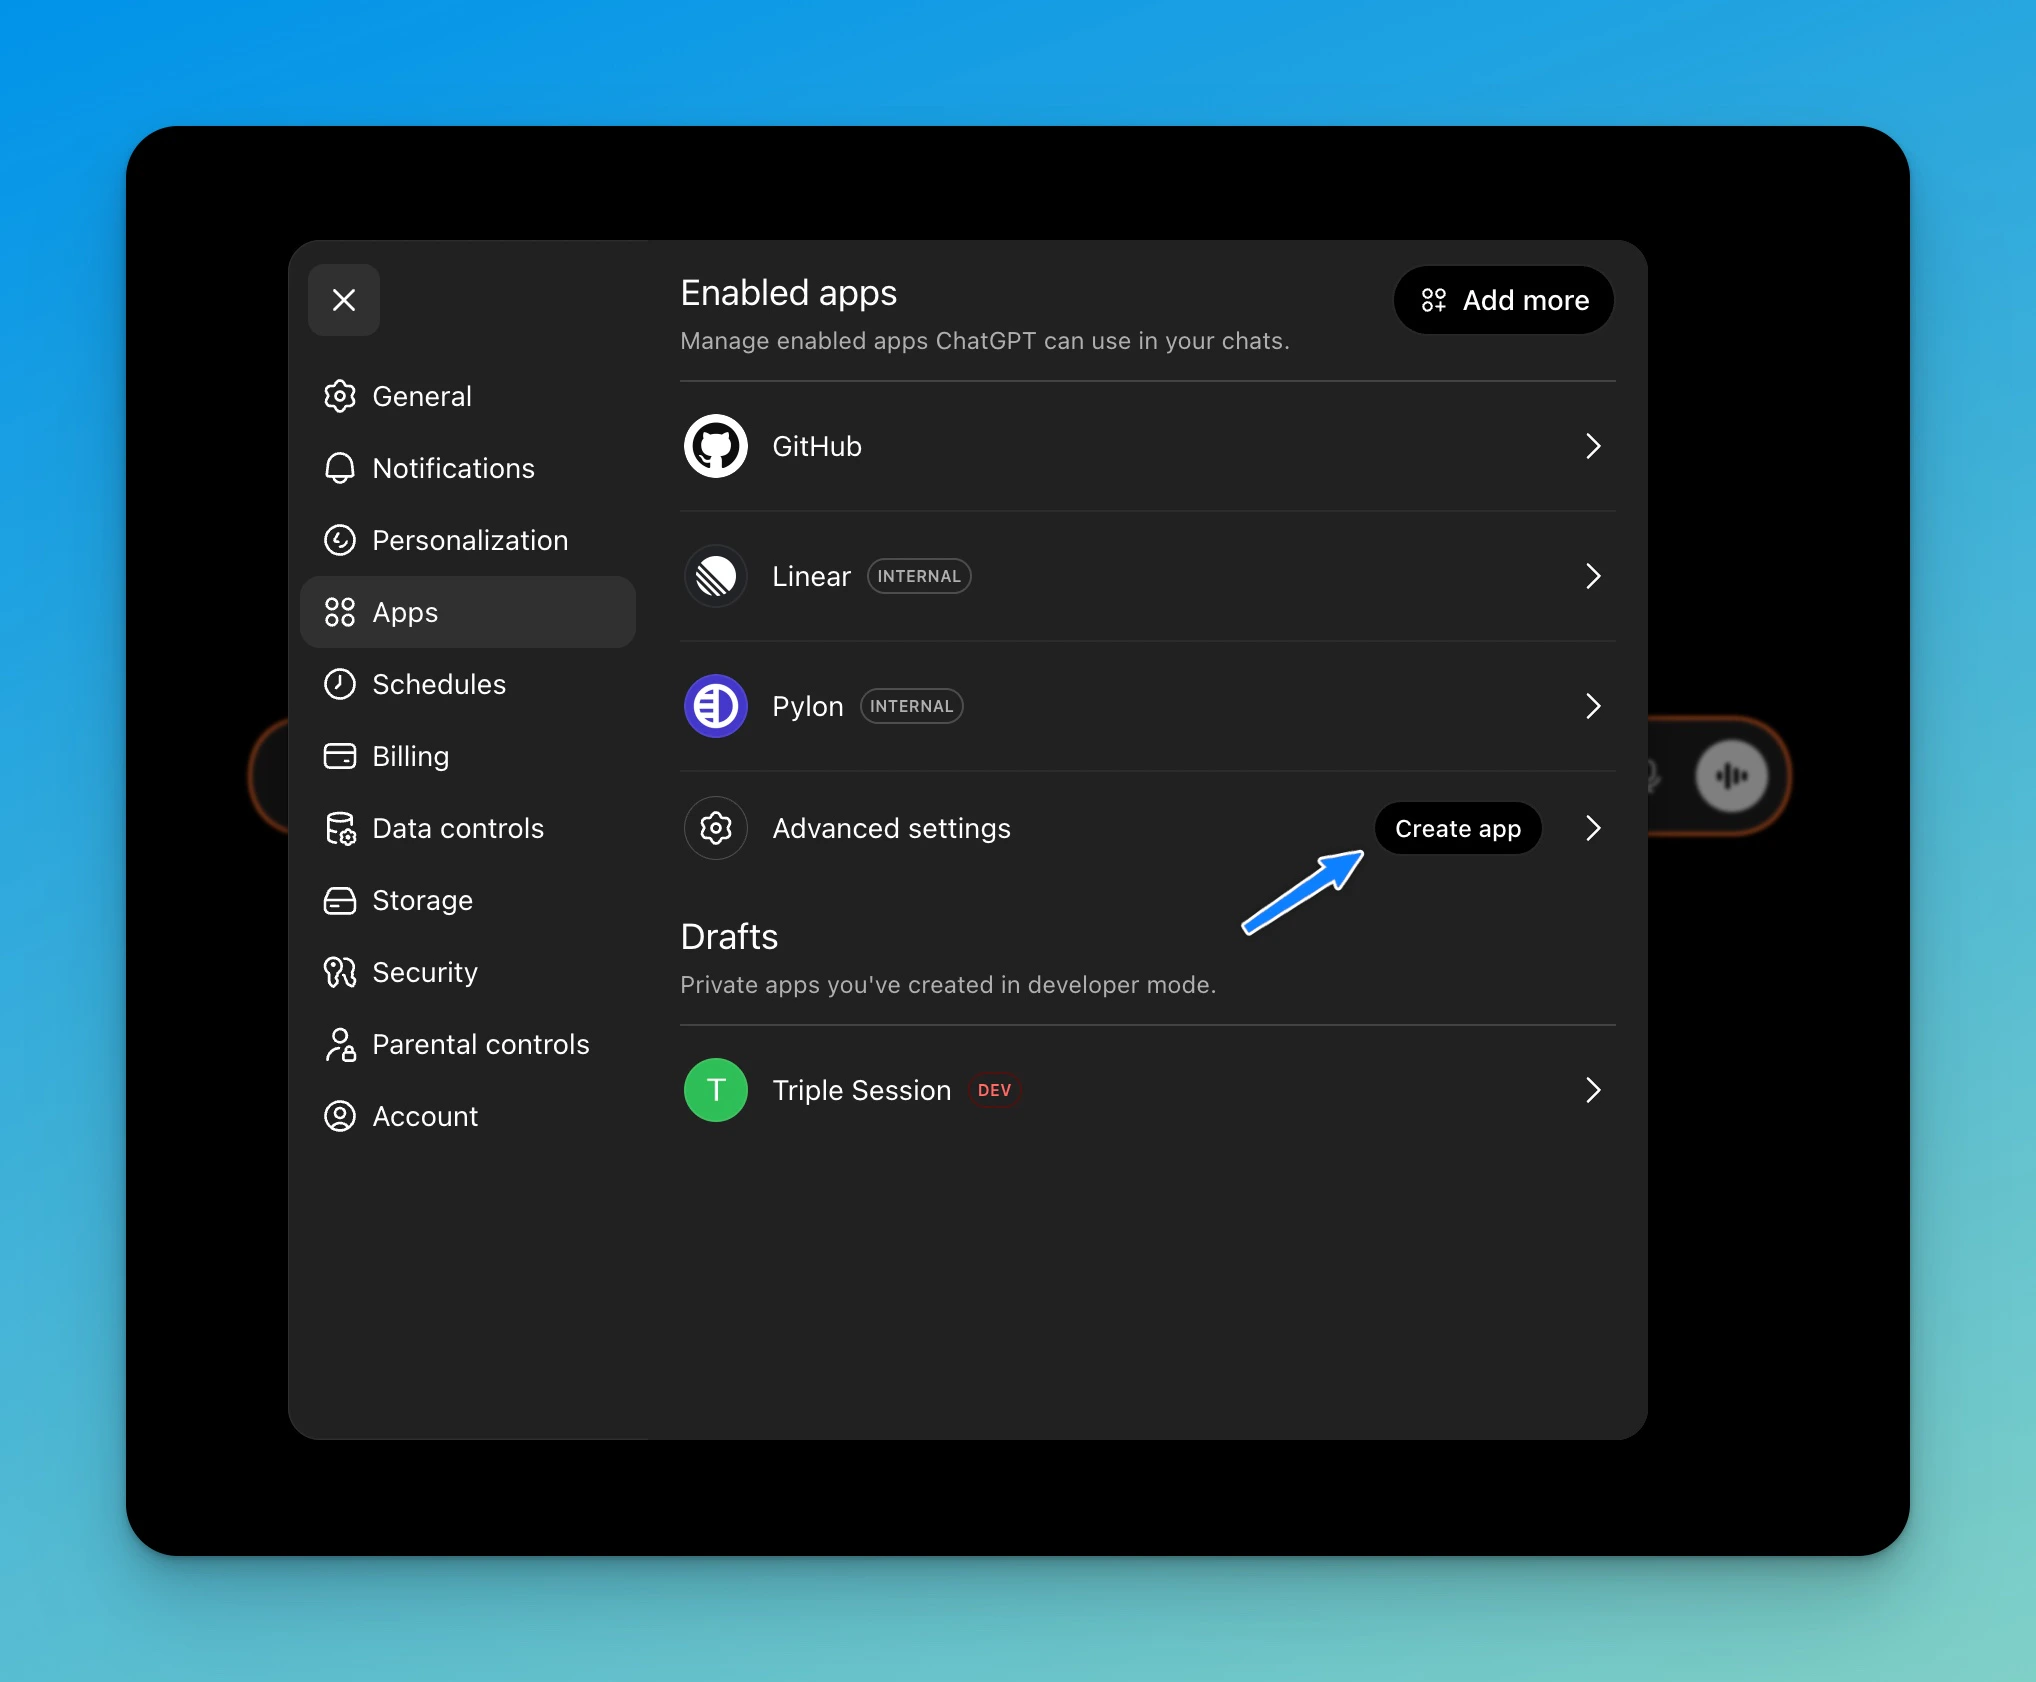This screenshot has height=1682, width=2036.
Task: Expand Triple Session row chevron
Action: (1593, 1090)
